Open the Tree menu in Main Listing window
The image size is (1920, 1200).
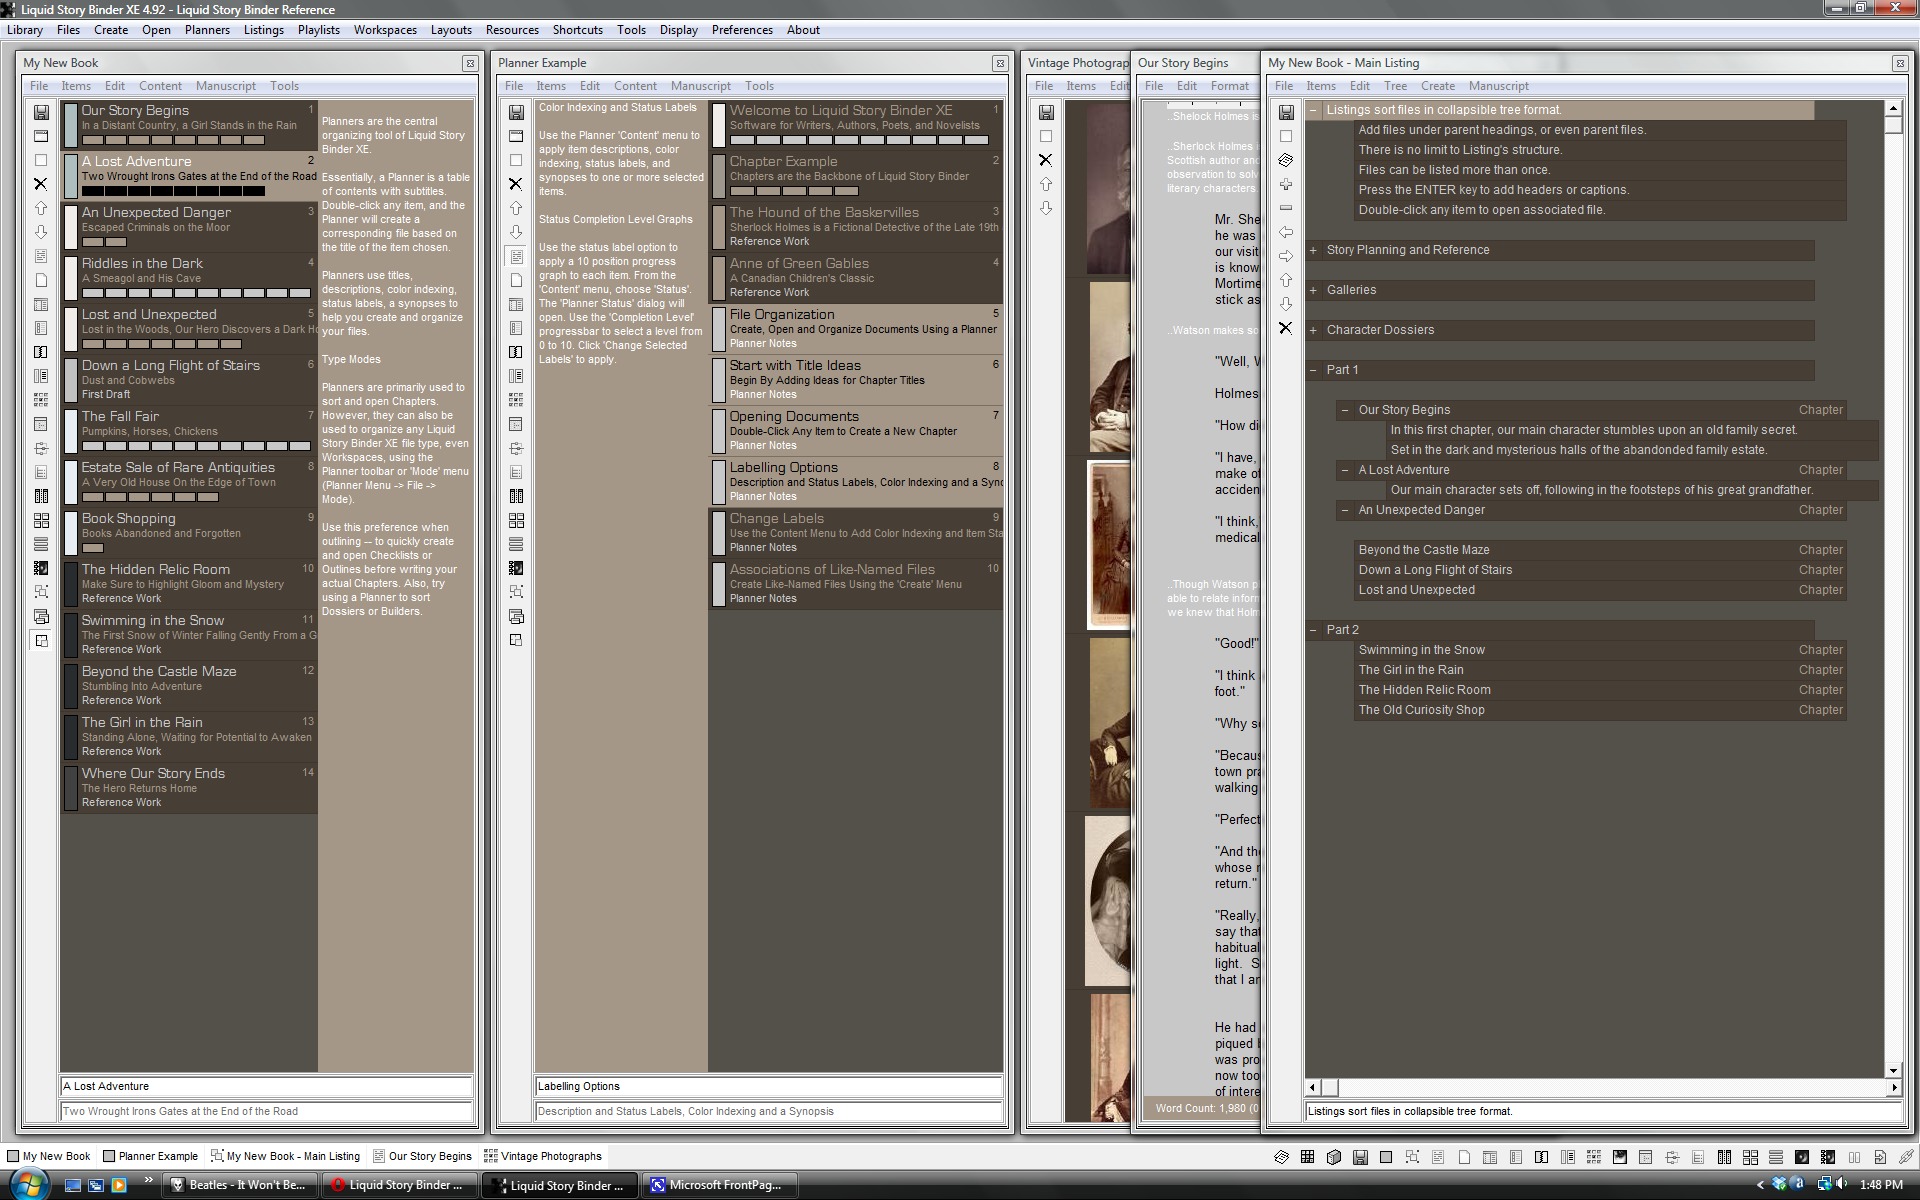tap(1395, 86)
